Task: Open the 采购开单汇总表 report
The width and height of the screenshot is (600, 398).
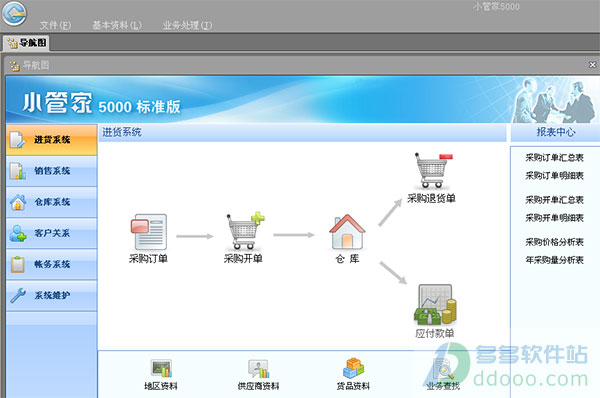Action: (554, 200)
